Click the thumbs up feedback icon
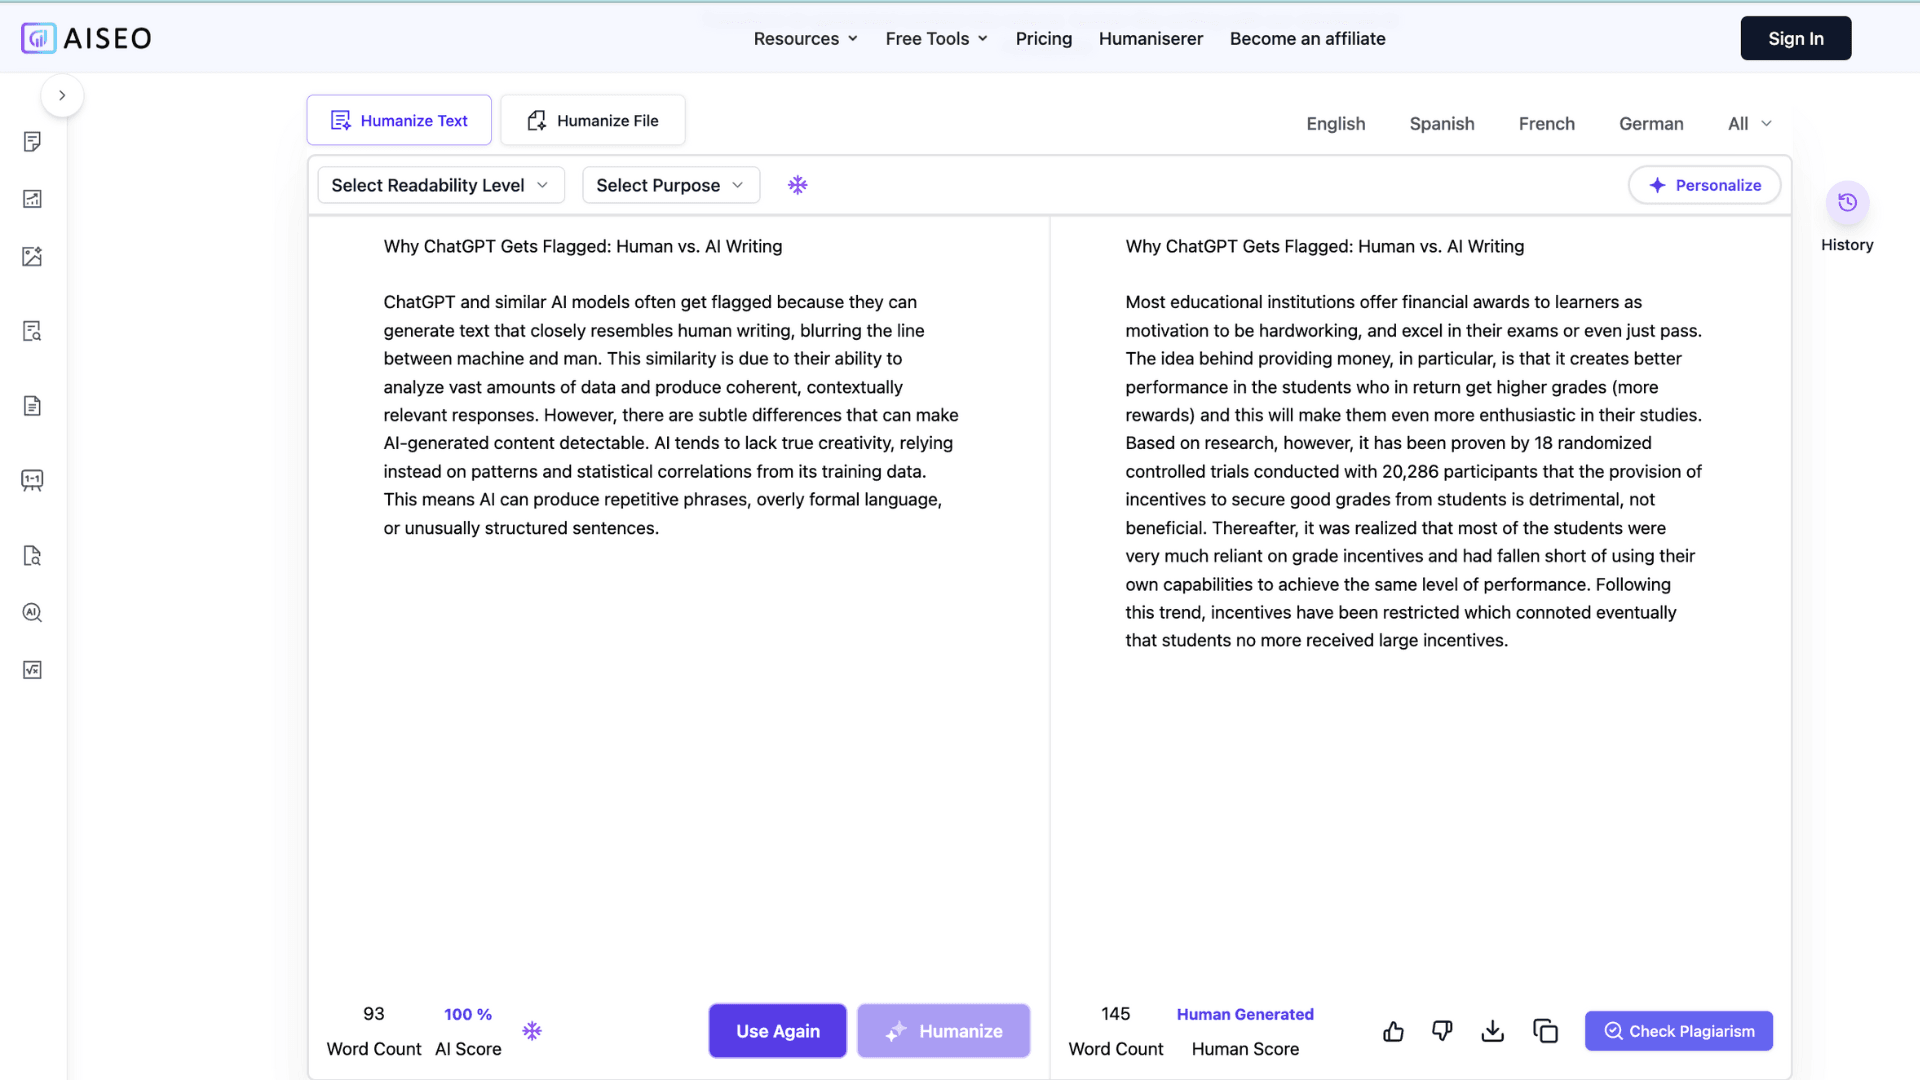The width and height of the screenshot is (1920, 1080). 1393,1031
